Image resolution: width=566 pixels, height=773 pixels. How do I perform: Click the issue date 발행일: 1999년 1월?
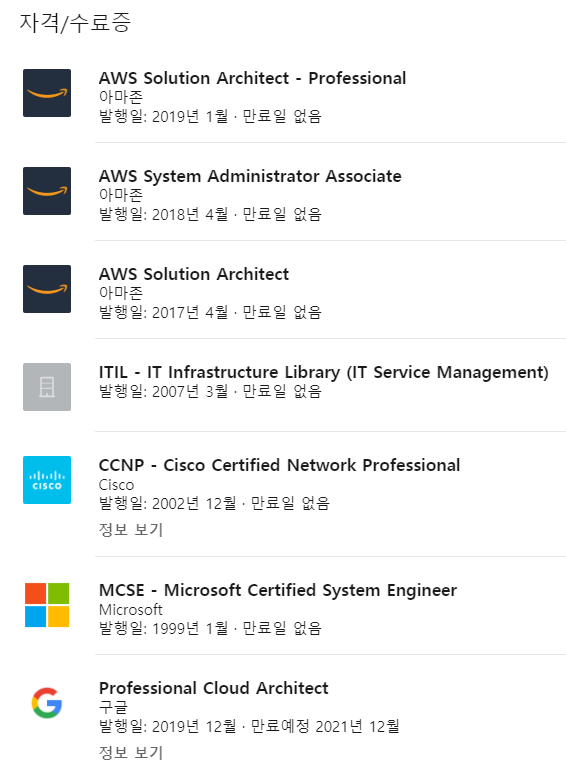click(x=164, y=628)
